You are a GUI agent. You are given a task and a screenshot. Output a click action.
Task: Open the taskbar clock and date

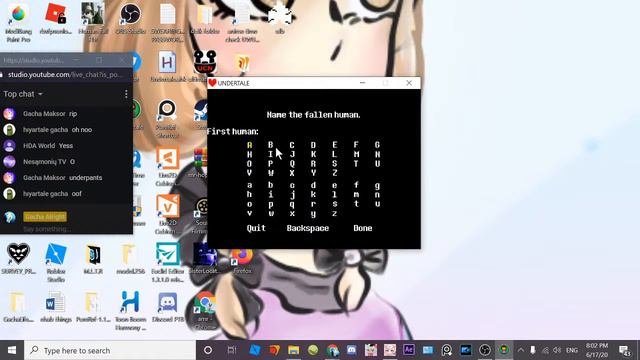[597, 350]
